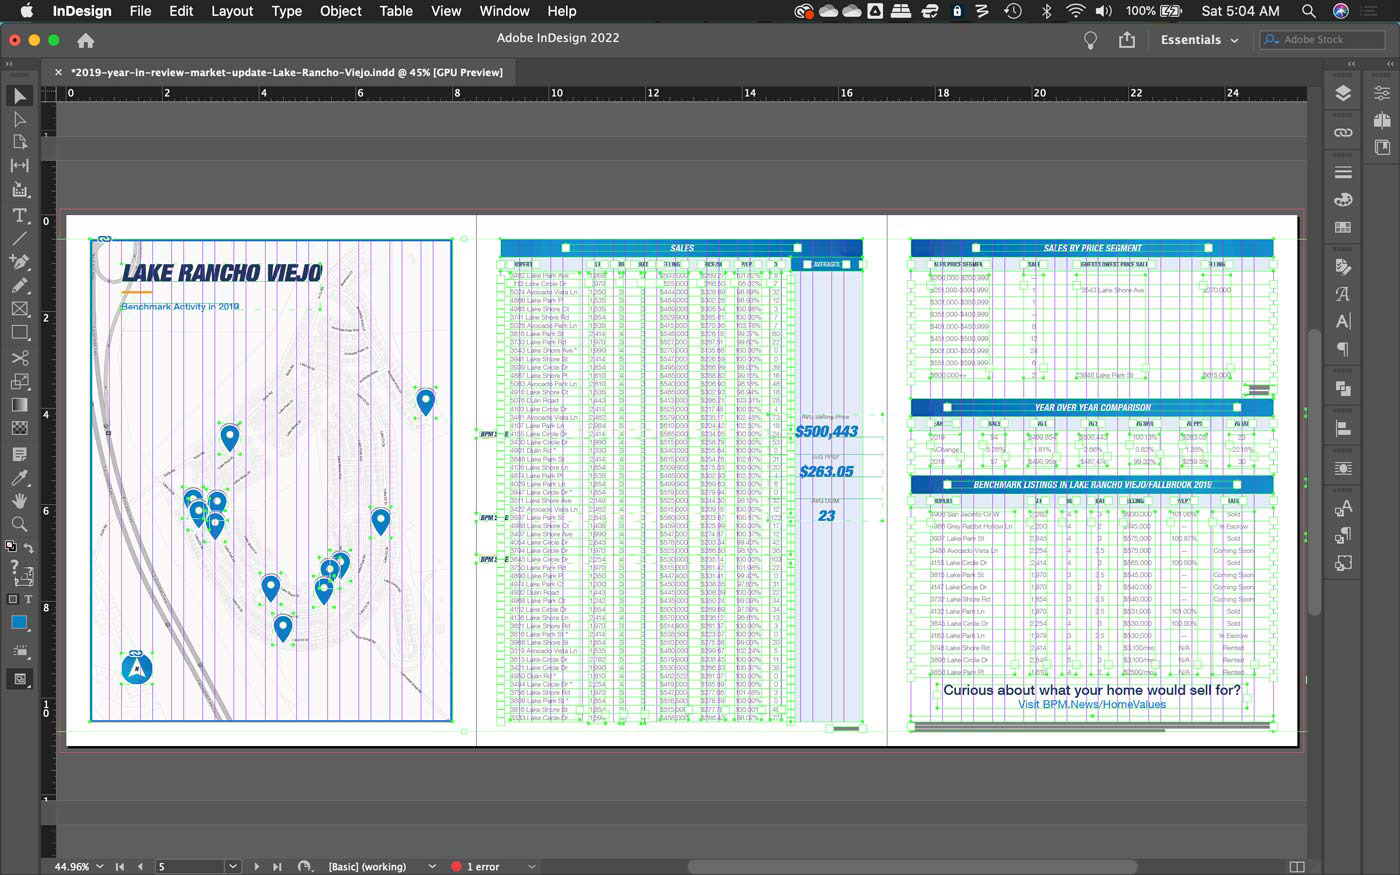Screen dimensions: 1400x875
Task: Select the Gradient Swatch tool
Action: [x=19, y=405]
